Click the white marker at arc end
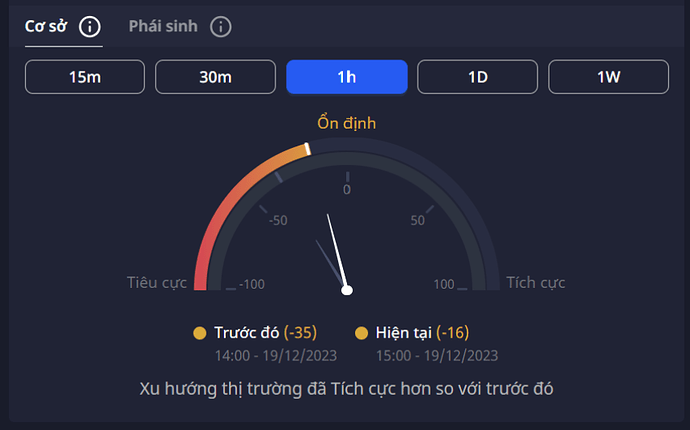The image size is (690, 430). [x=308, y=149]
